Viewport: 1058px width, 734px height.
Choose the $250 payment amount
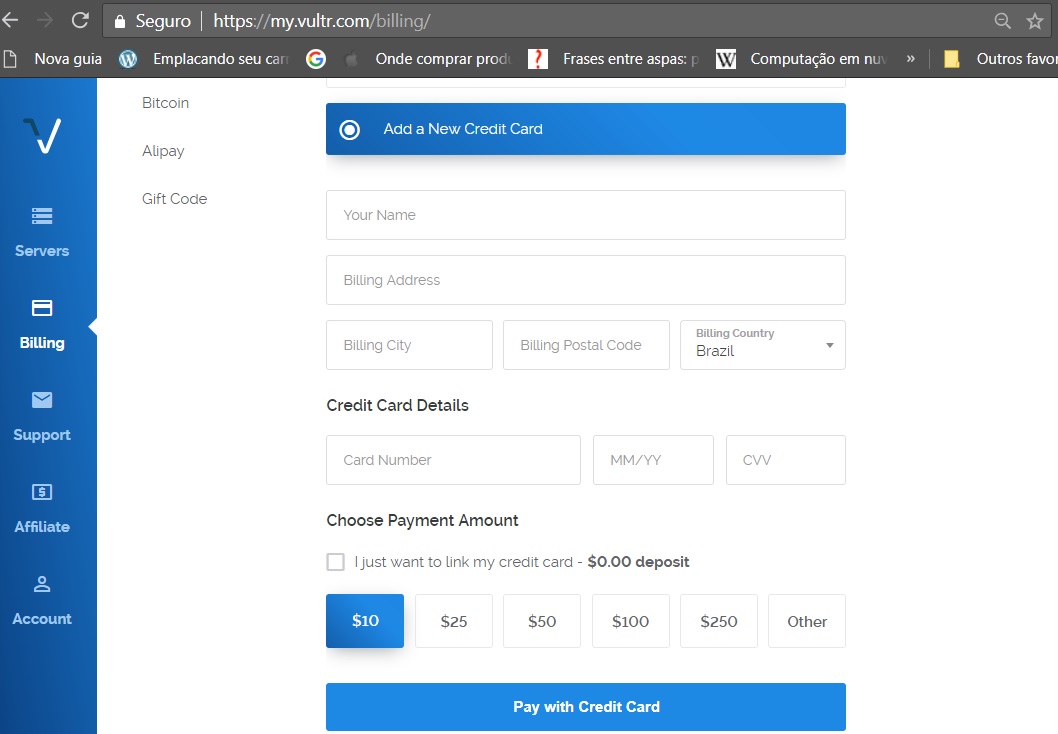click(719, 621)
